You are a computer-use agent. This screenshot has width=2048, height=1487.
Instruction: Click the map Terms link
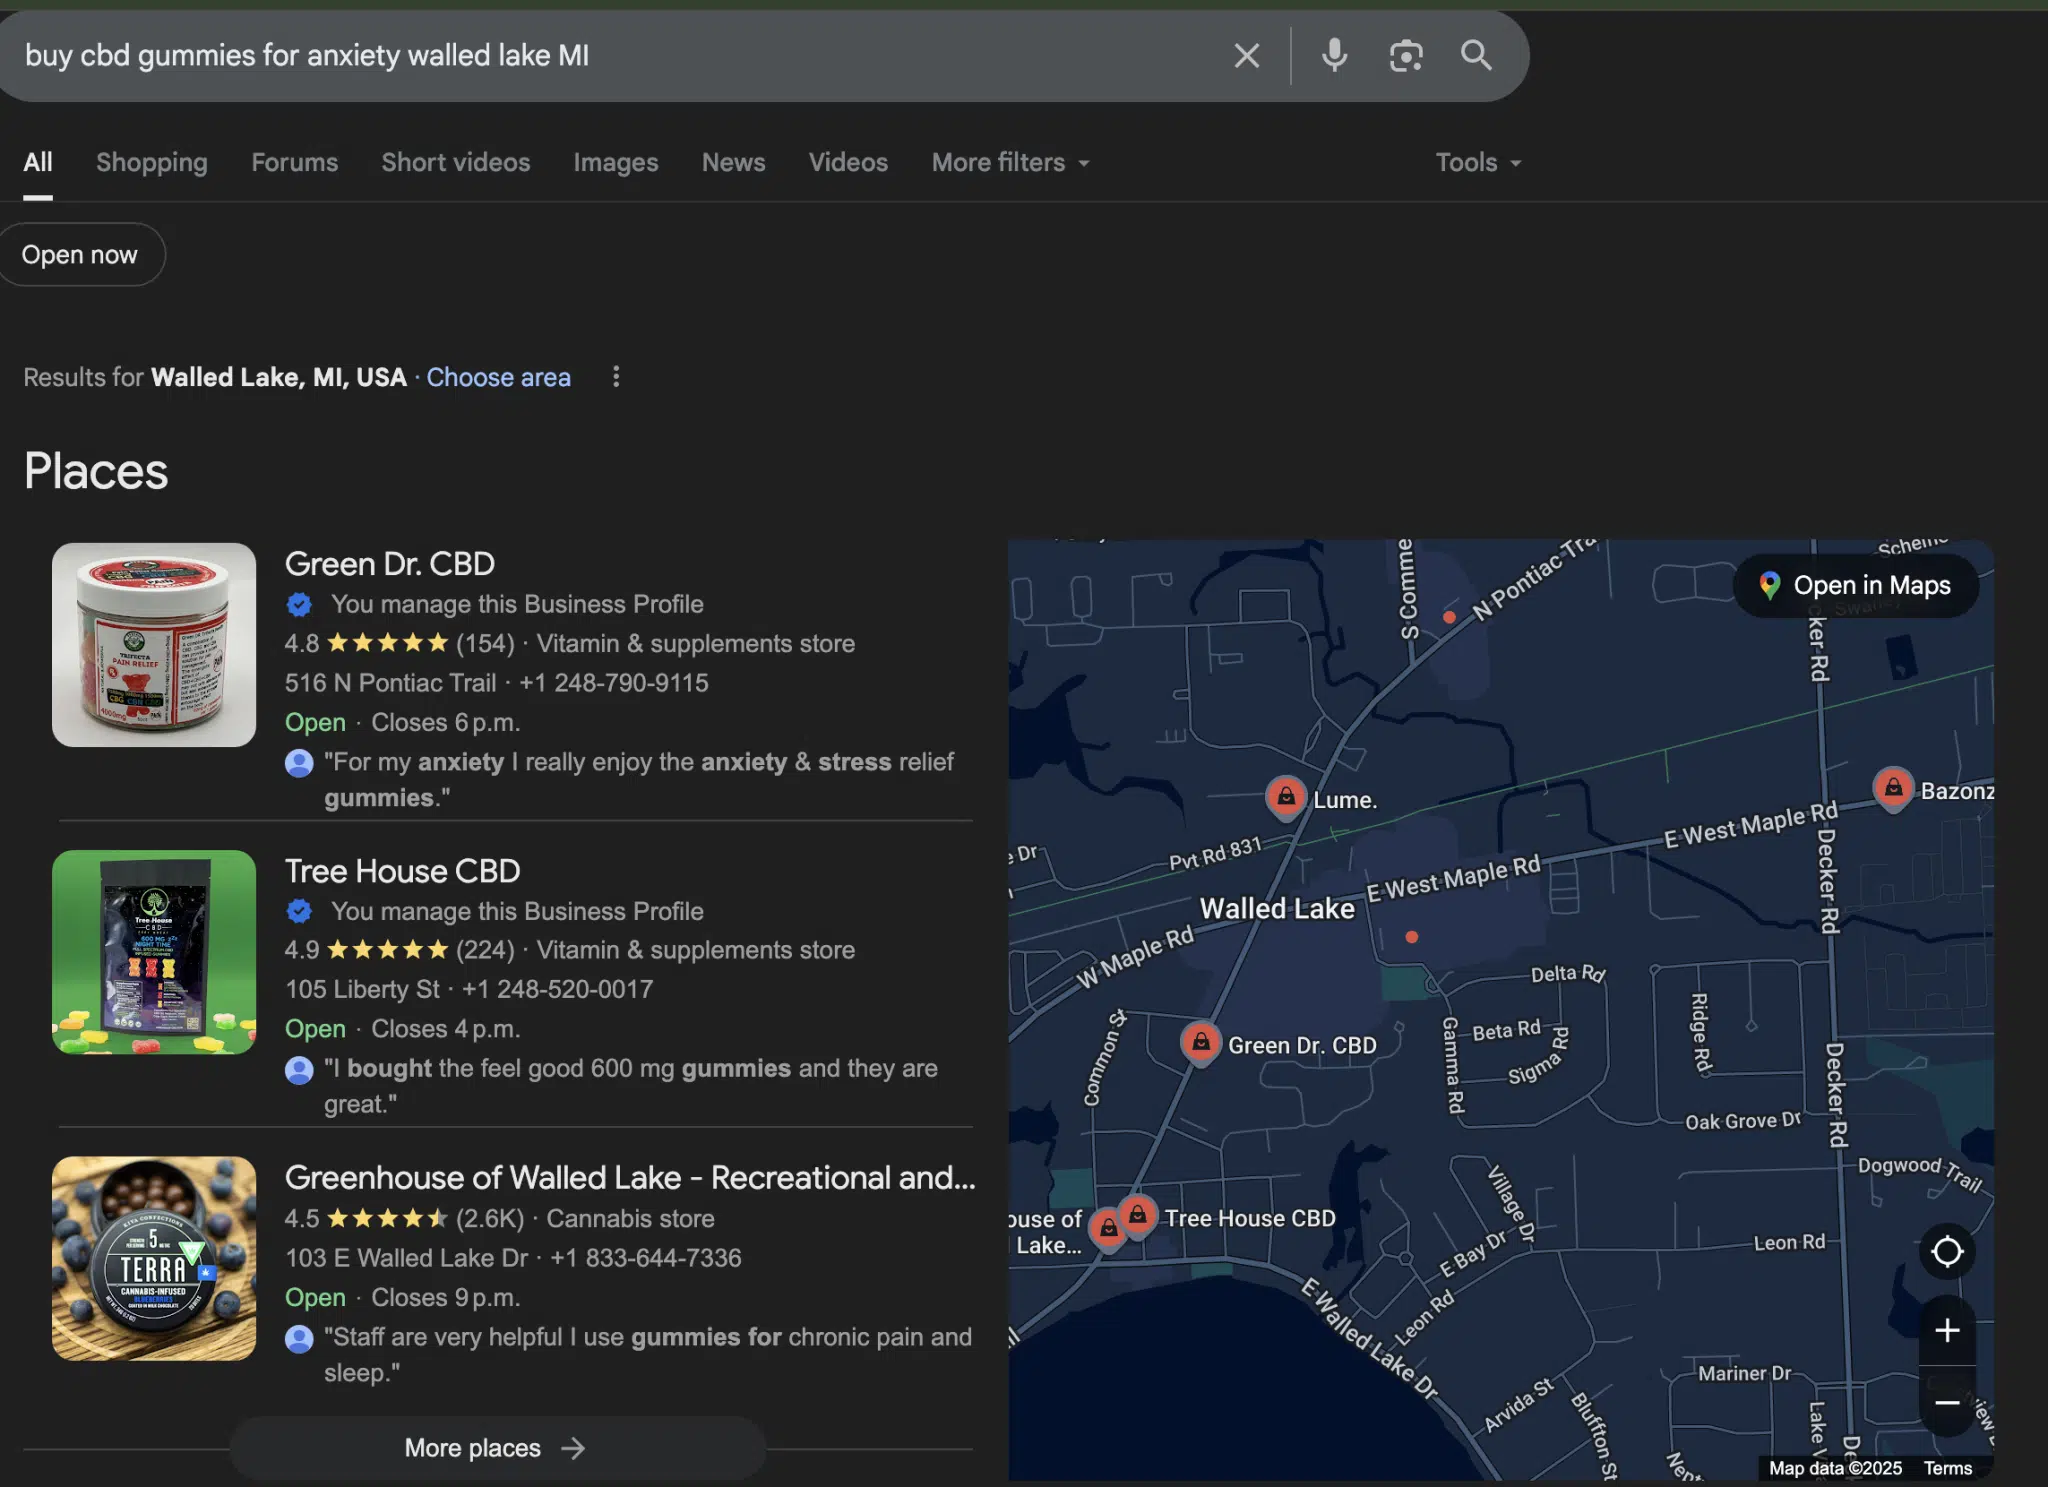coord(1948,1468)
